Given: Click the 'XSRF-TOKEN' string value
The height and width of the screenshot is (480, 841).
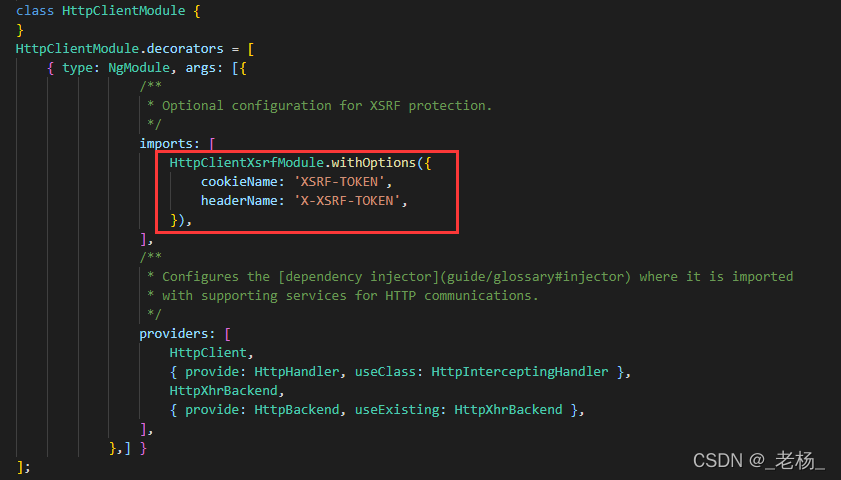Looking at the screenshot, I should [340, 182].
